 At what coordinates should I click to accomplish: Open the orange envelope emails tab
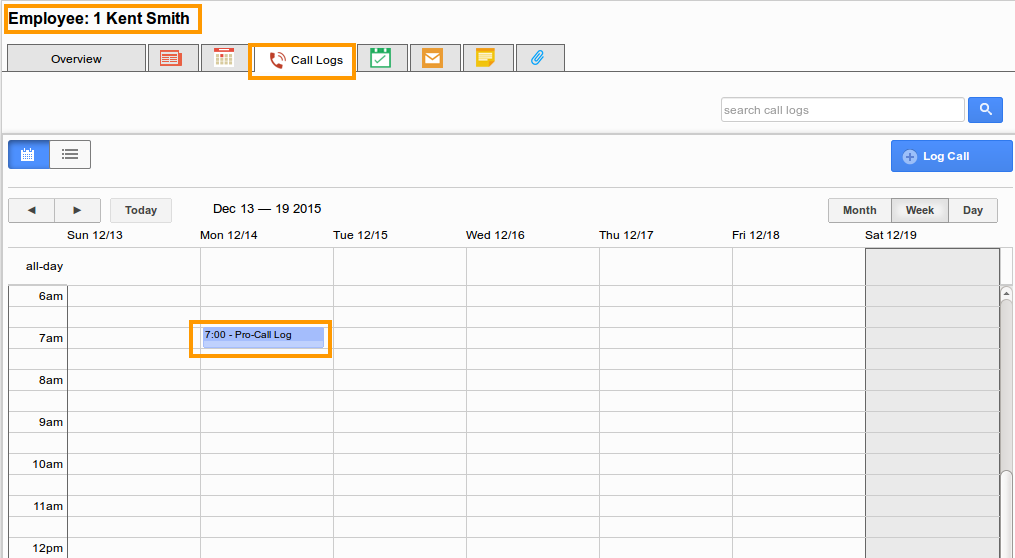(x=432, y=58)
